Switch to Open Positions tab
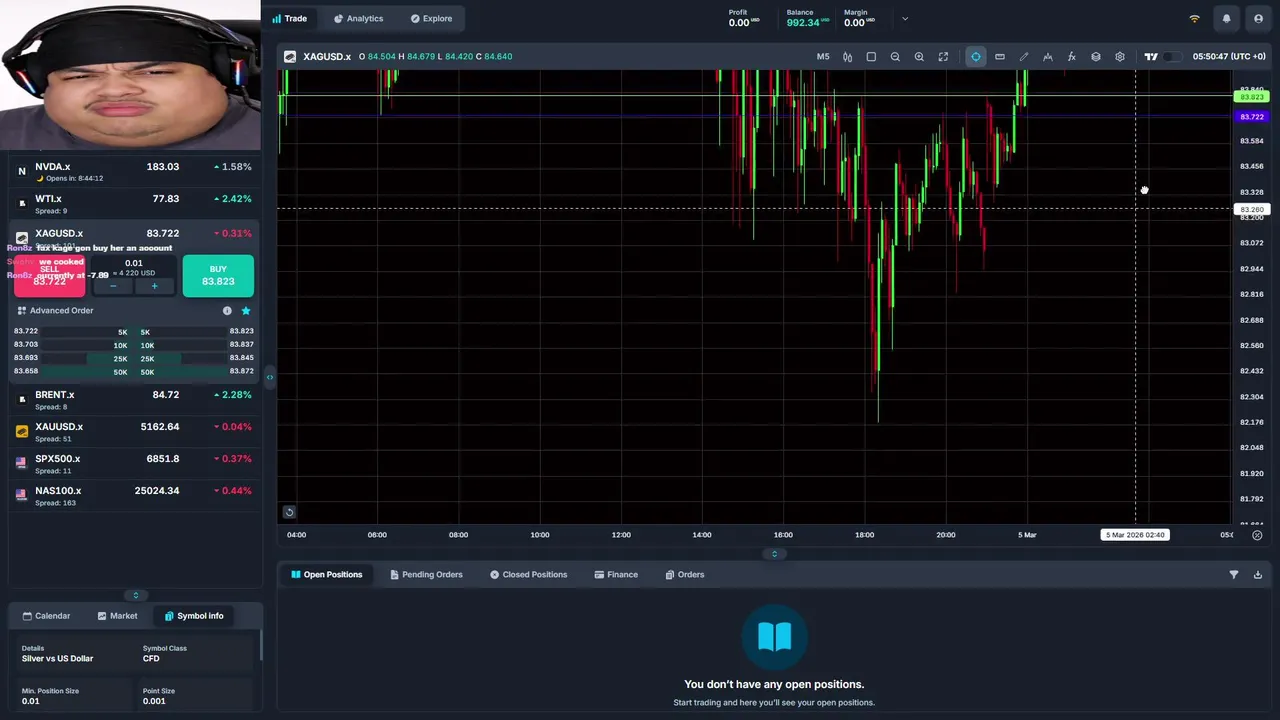Viewport: 1280px width, 720px height. point(327,575)
